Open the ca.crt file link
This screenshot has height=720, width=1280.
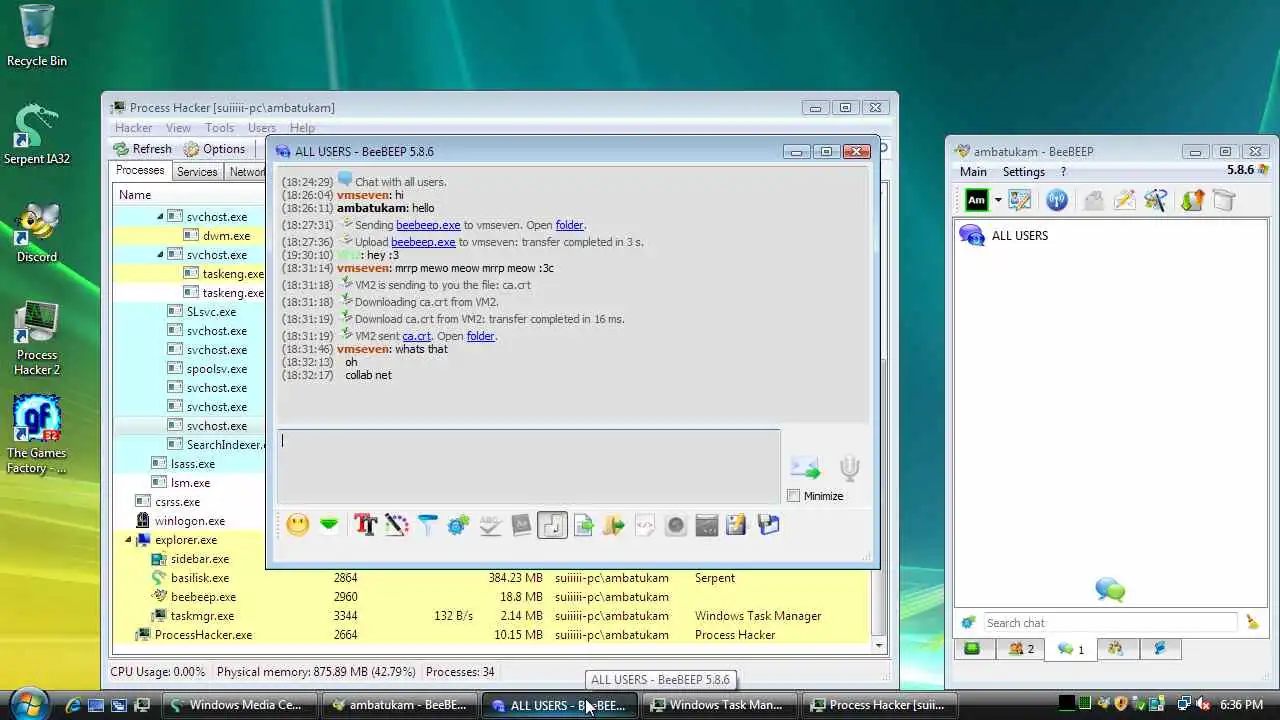click(417, 336)
